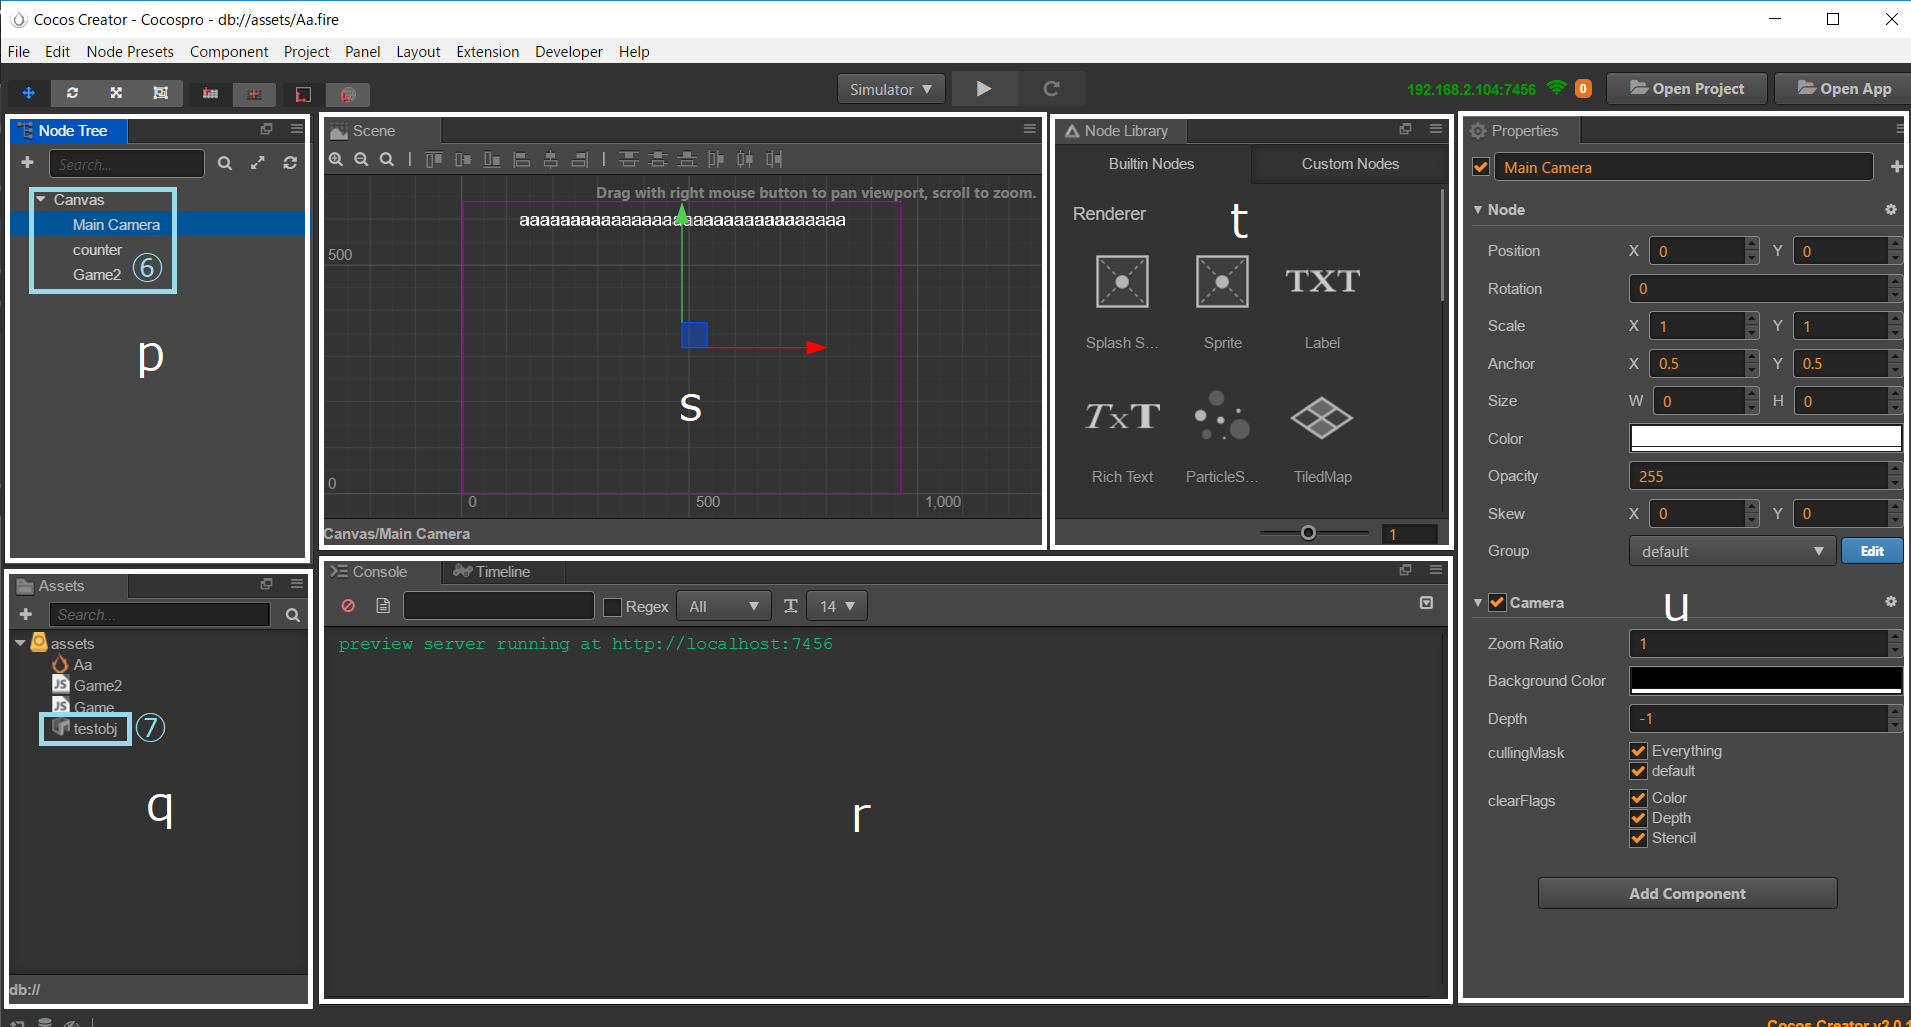
Task: Select the rotate transform tool
Action: coord(72,93)
